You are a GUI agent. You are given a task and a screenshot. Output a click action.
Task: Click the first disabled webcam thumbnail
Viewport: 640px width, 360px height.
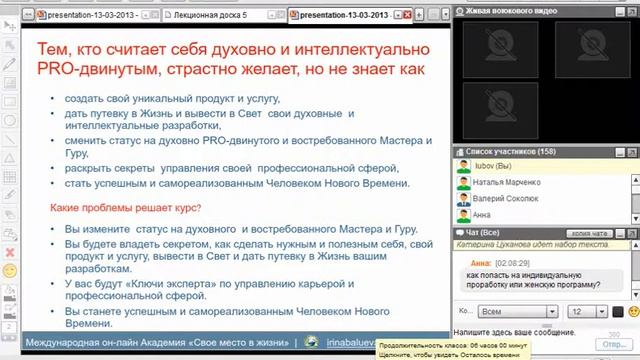(x=500, y=49)
